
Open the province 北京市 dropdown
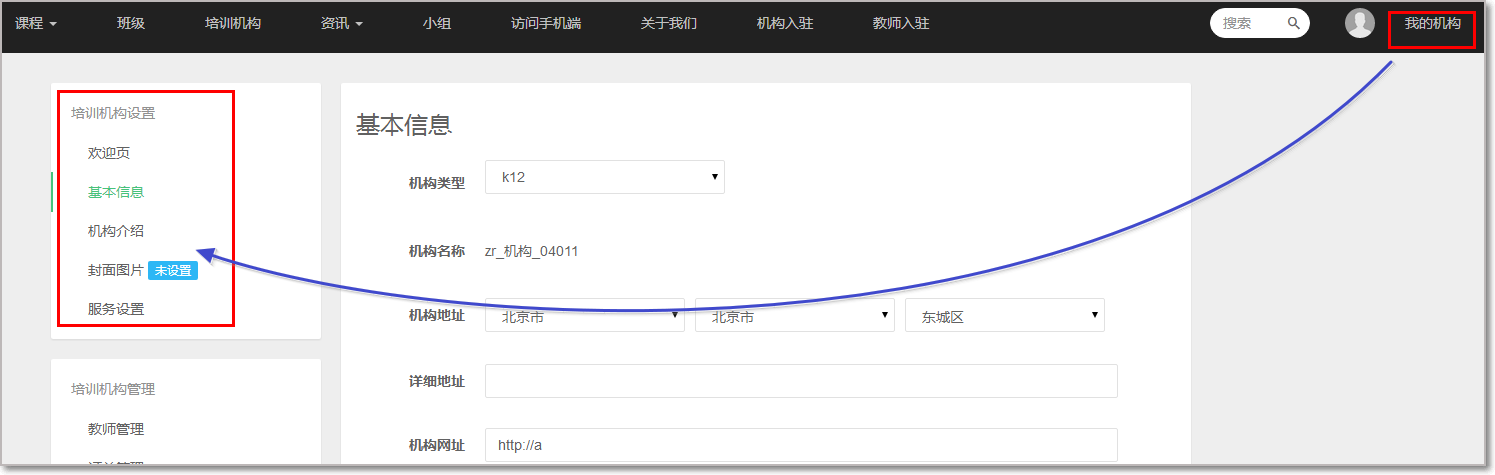point(585,315)
